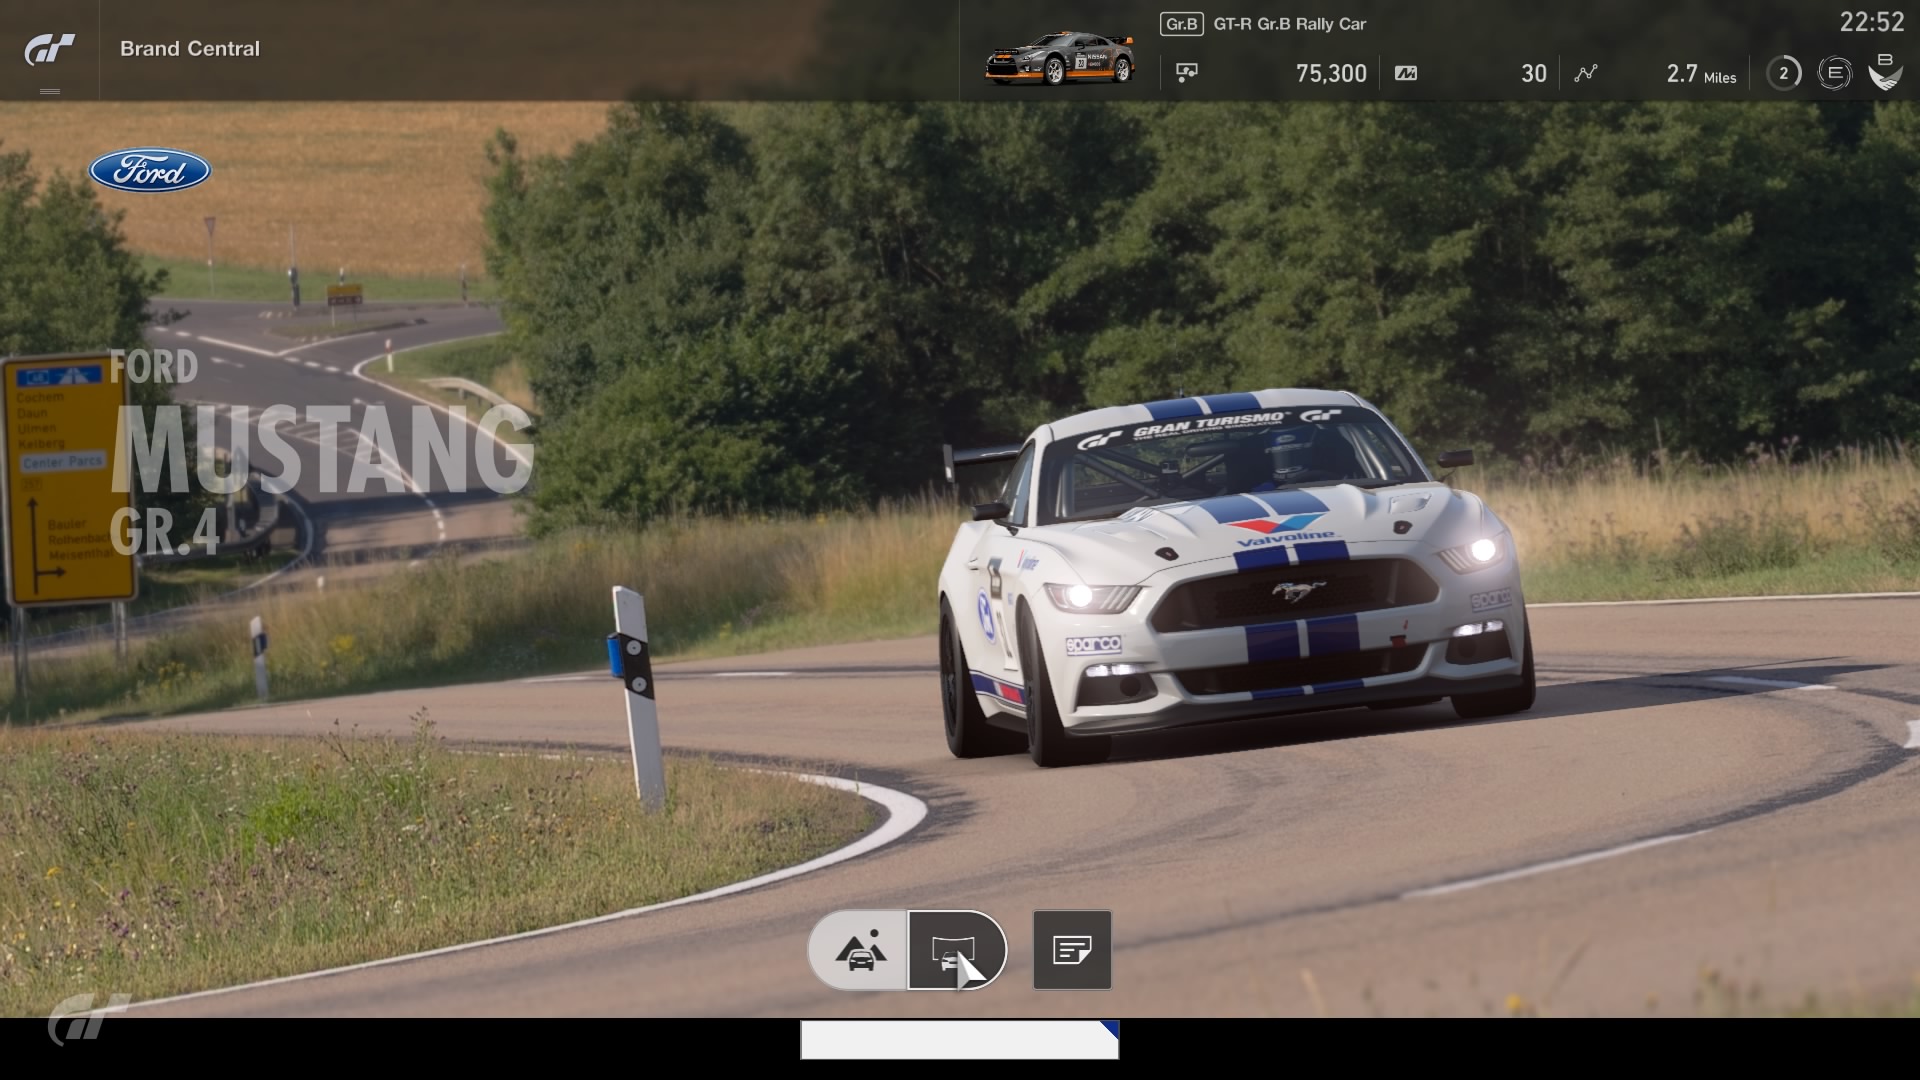
Task: Click the collector level 2 circle
Action: point(1783,73)
